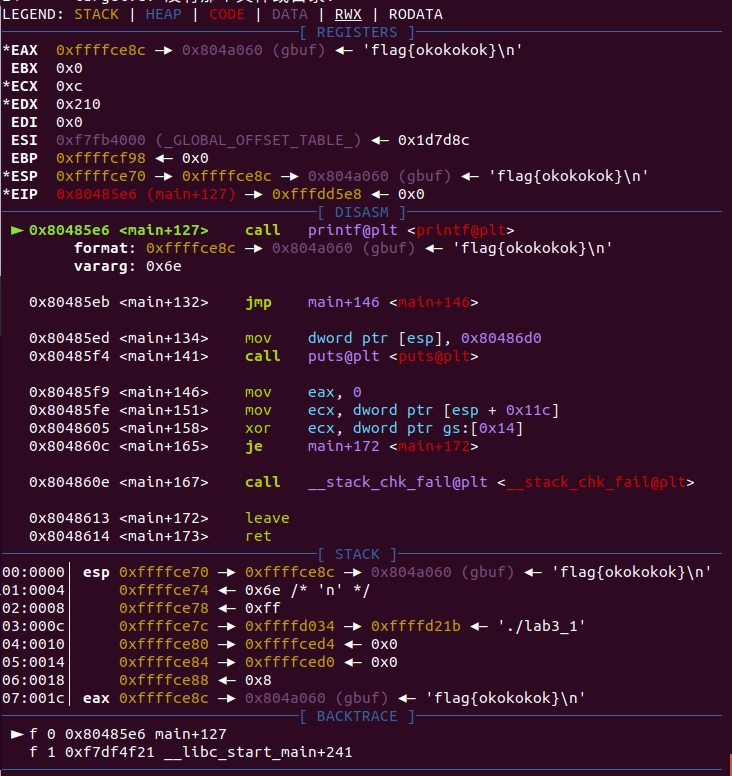Click address 0x80485f9 at main+146
The width and height of the screenshot is (732, 776).
(x=69, y=392)
